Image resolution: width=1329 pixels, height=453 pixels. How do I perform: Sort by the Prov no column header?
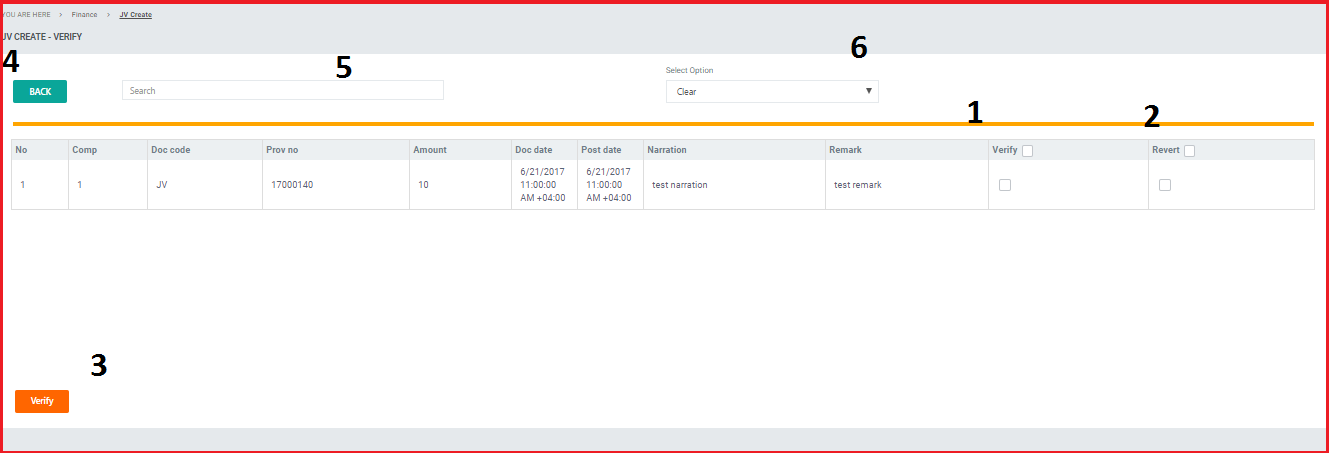(282, 150)
